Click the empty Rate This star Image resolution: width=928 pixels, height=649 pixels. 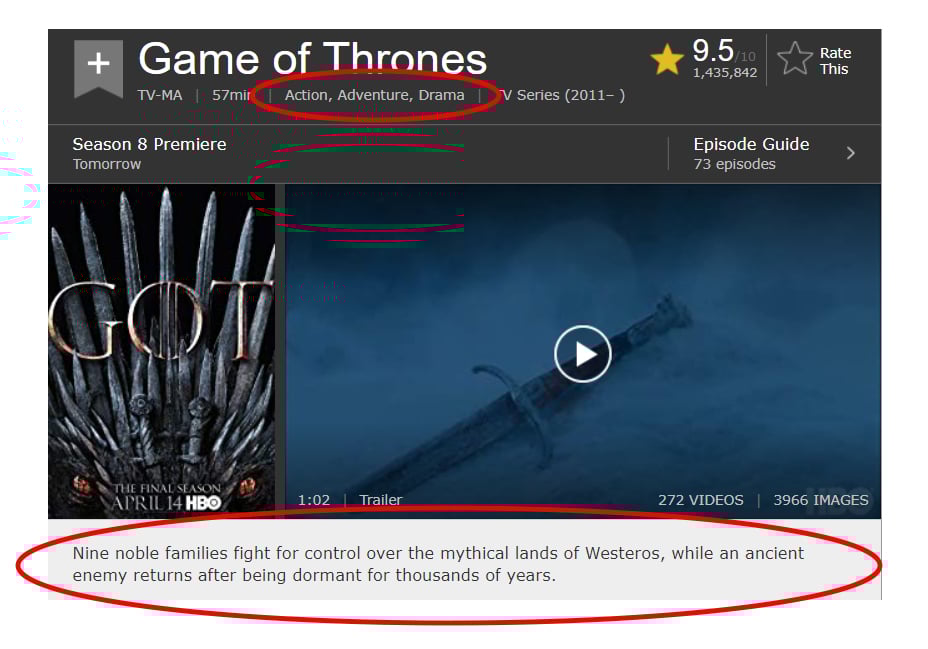coord(794,59)
